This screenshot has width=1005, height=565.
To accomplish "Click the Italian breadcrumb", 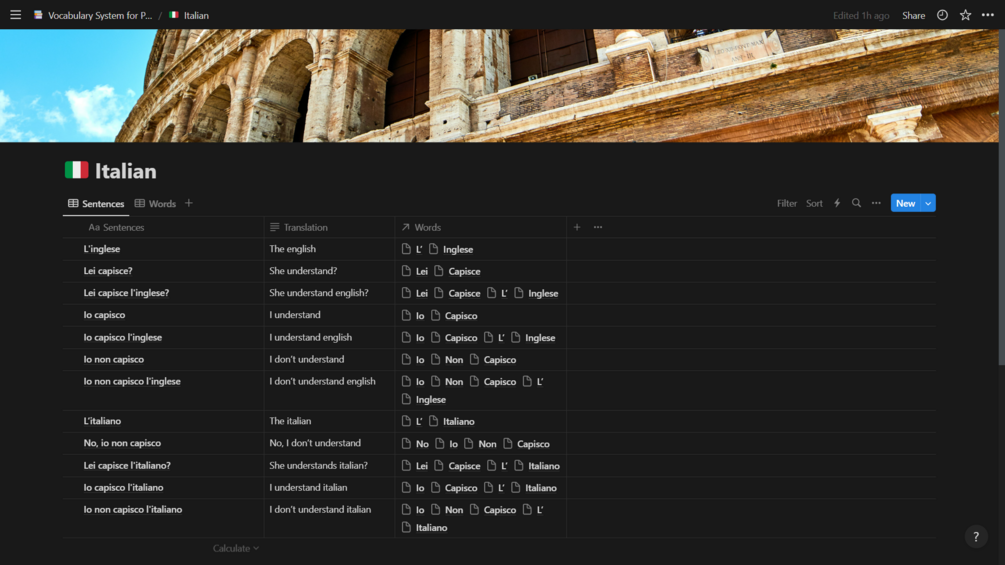I will point(189,15).
